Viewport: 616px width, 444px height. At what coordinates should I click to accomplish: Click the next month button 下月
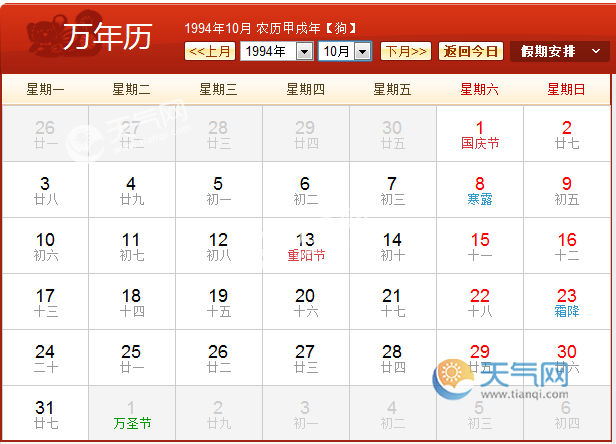(406, 51)
